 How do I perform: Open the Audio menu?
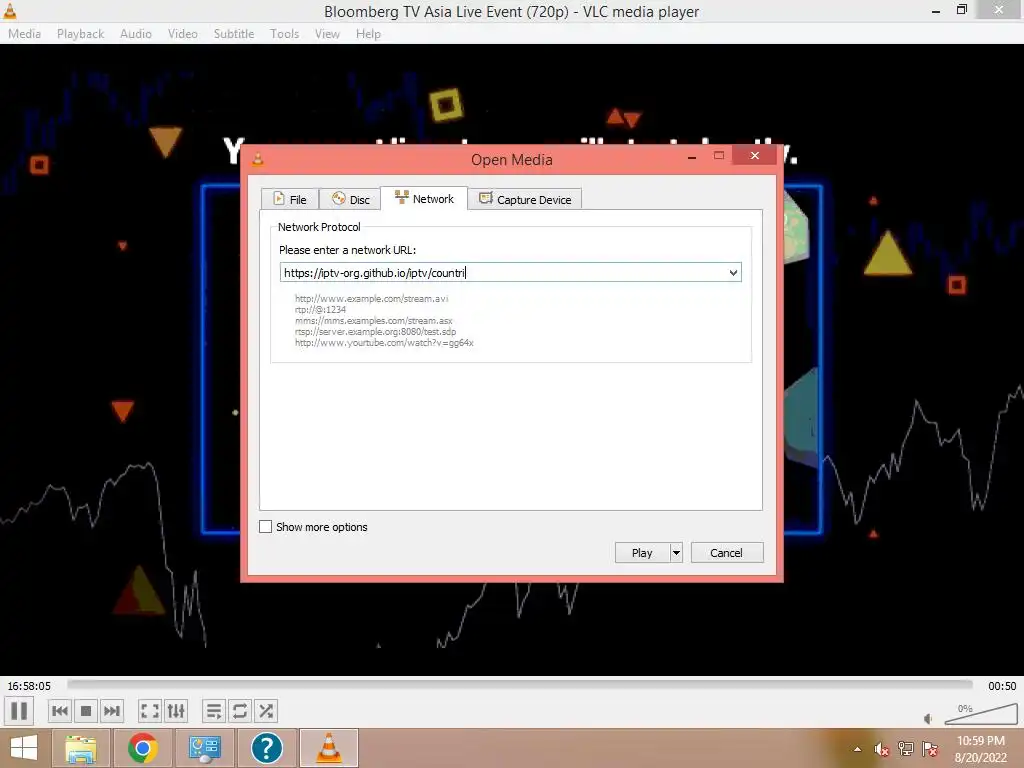pyautogui.click(x=136, y=34)
